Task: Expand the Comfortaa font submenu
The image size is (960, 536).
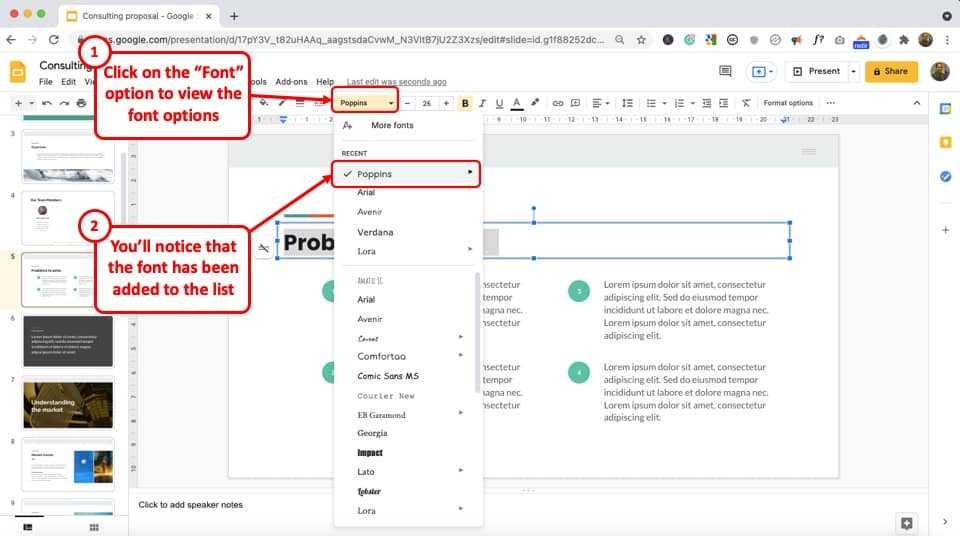Action: (x=461, y=355)
